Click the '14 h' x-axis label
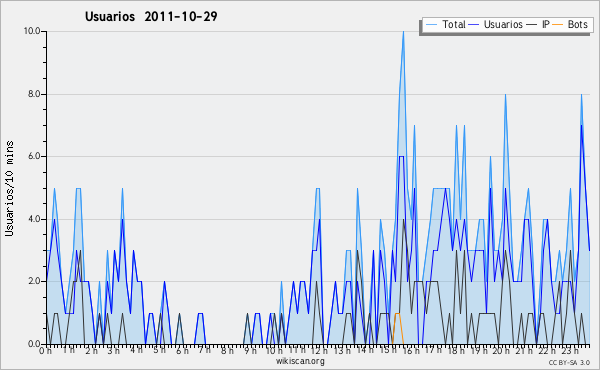Image resolution: width=600 pixels, height=370 pixels. [x=364, y=351]
